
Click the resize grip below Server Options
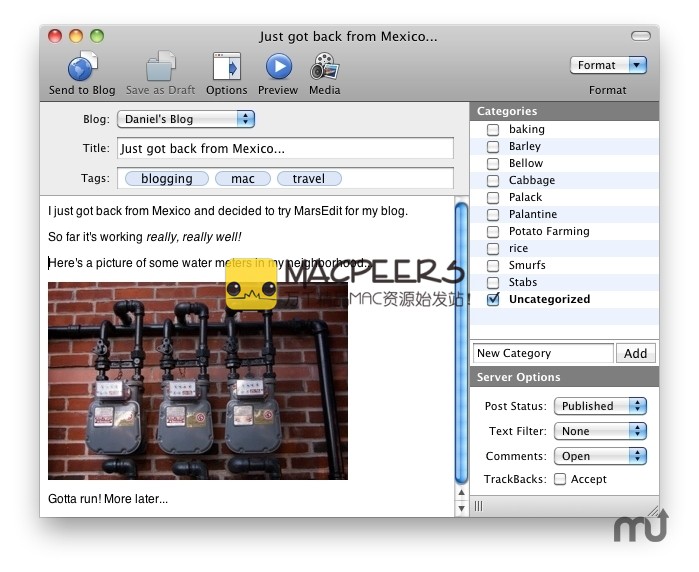click(478, 506)
